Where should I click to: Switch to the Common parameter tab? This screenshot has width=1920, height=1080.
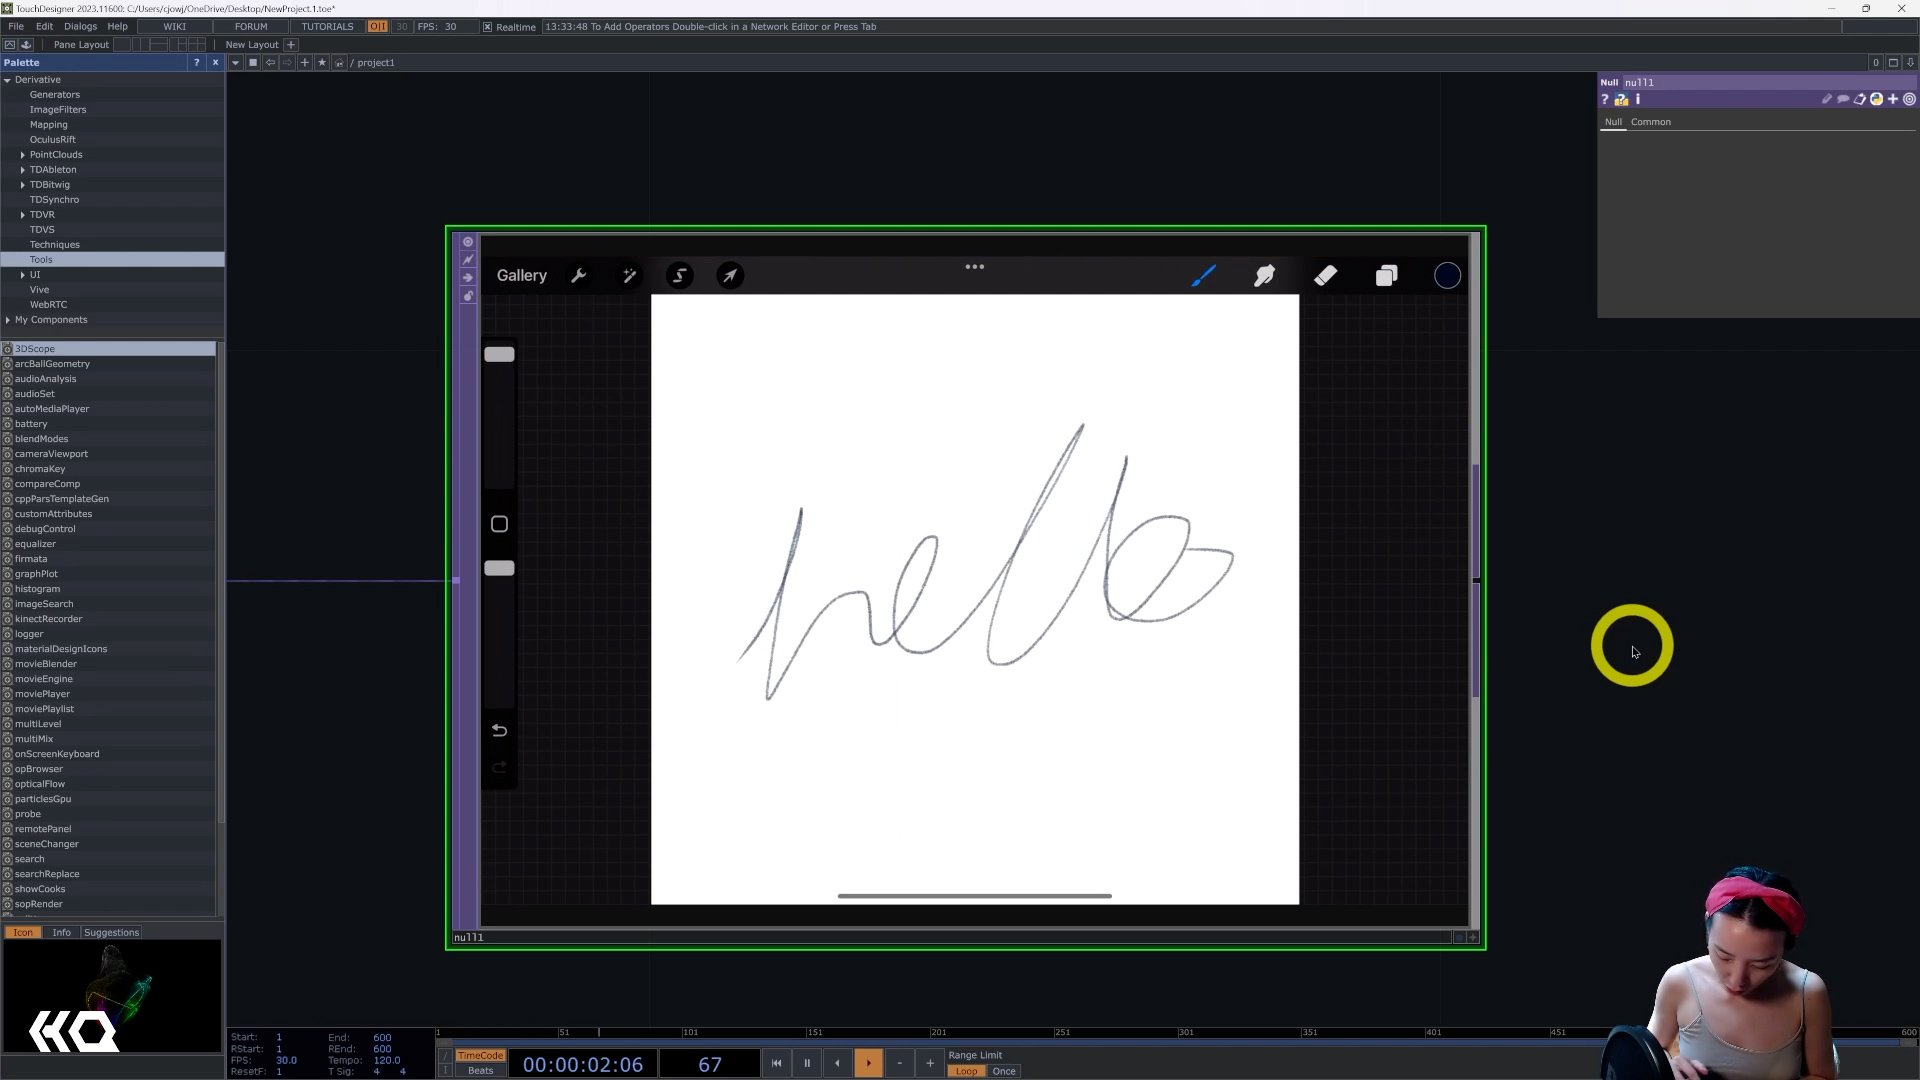(x=1650, y=122)
